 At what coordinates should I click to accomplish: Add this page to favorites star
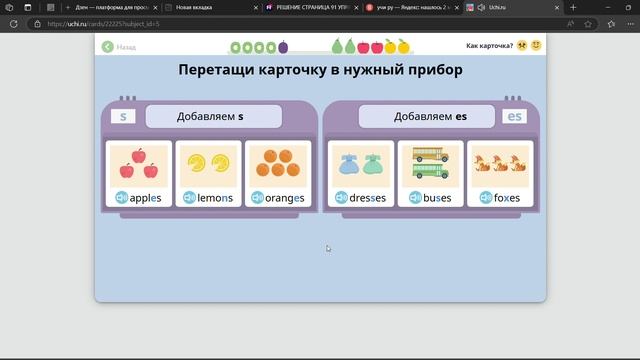(588, 24)
